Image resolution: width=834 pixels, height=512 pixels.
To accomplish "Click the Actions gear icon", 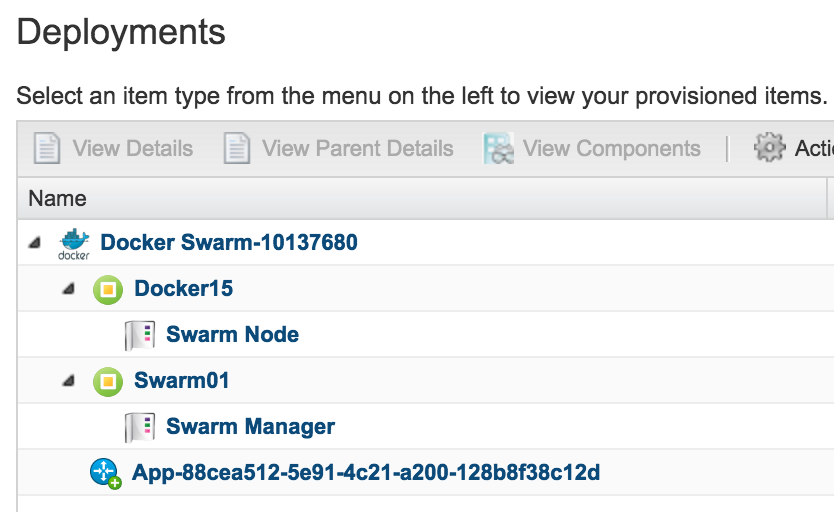I will [x=769, y=148].
